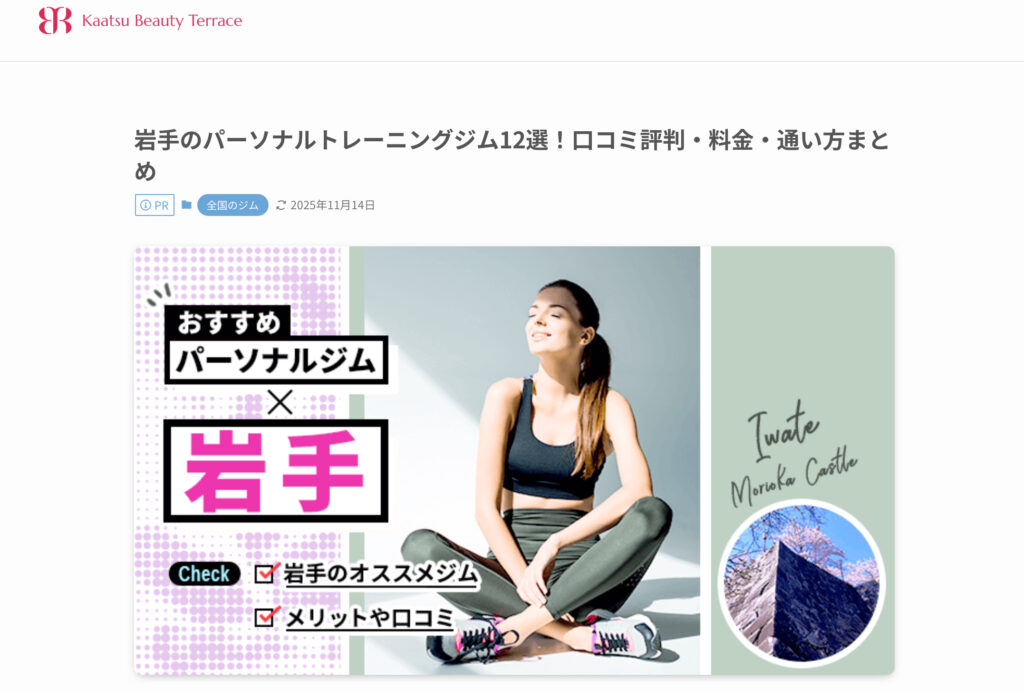Click the folder category icon

pos(187,205)
